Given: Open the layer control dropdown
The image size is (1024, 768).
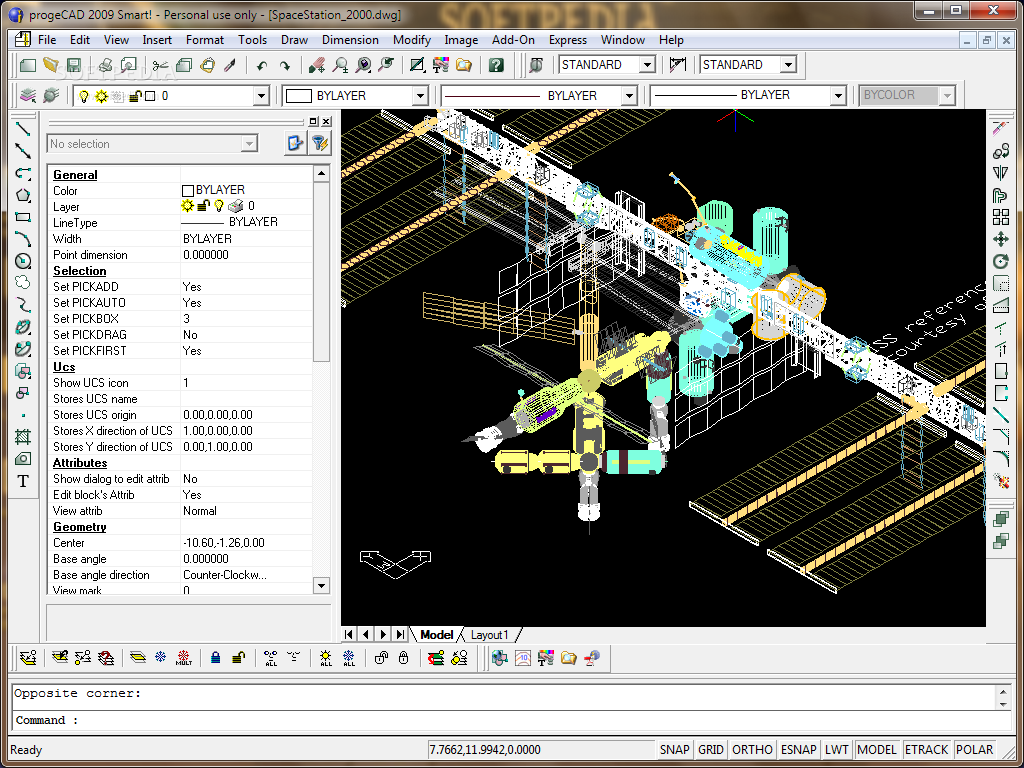Looking at the screenshot, I should 261,96.
